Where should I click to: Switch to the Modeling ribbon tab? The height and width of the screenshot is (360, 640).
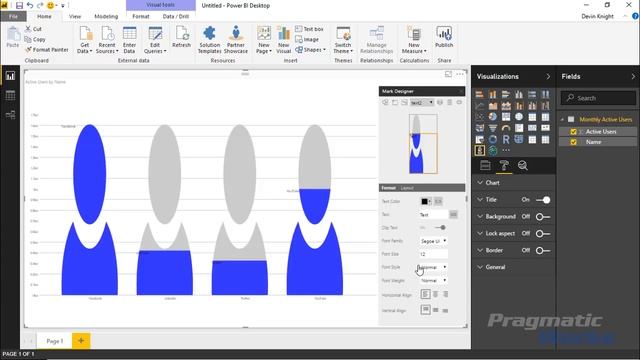tap(106, 16)
